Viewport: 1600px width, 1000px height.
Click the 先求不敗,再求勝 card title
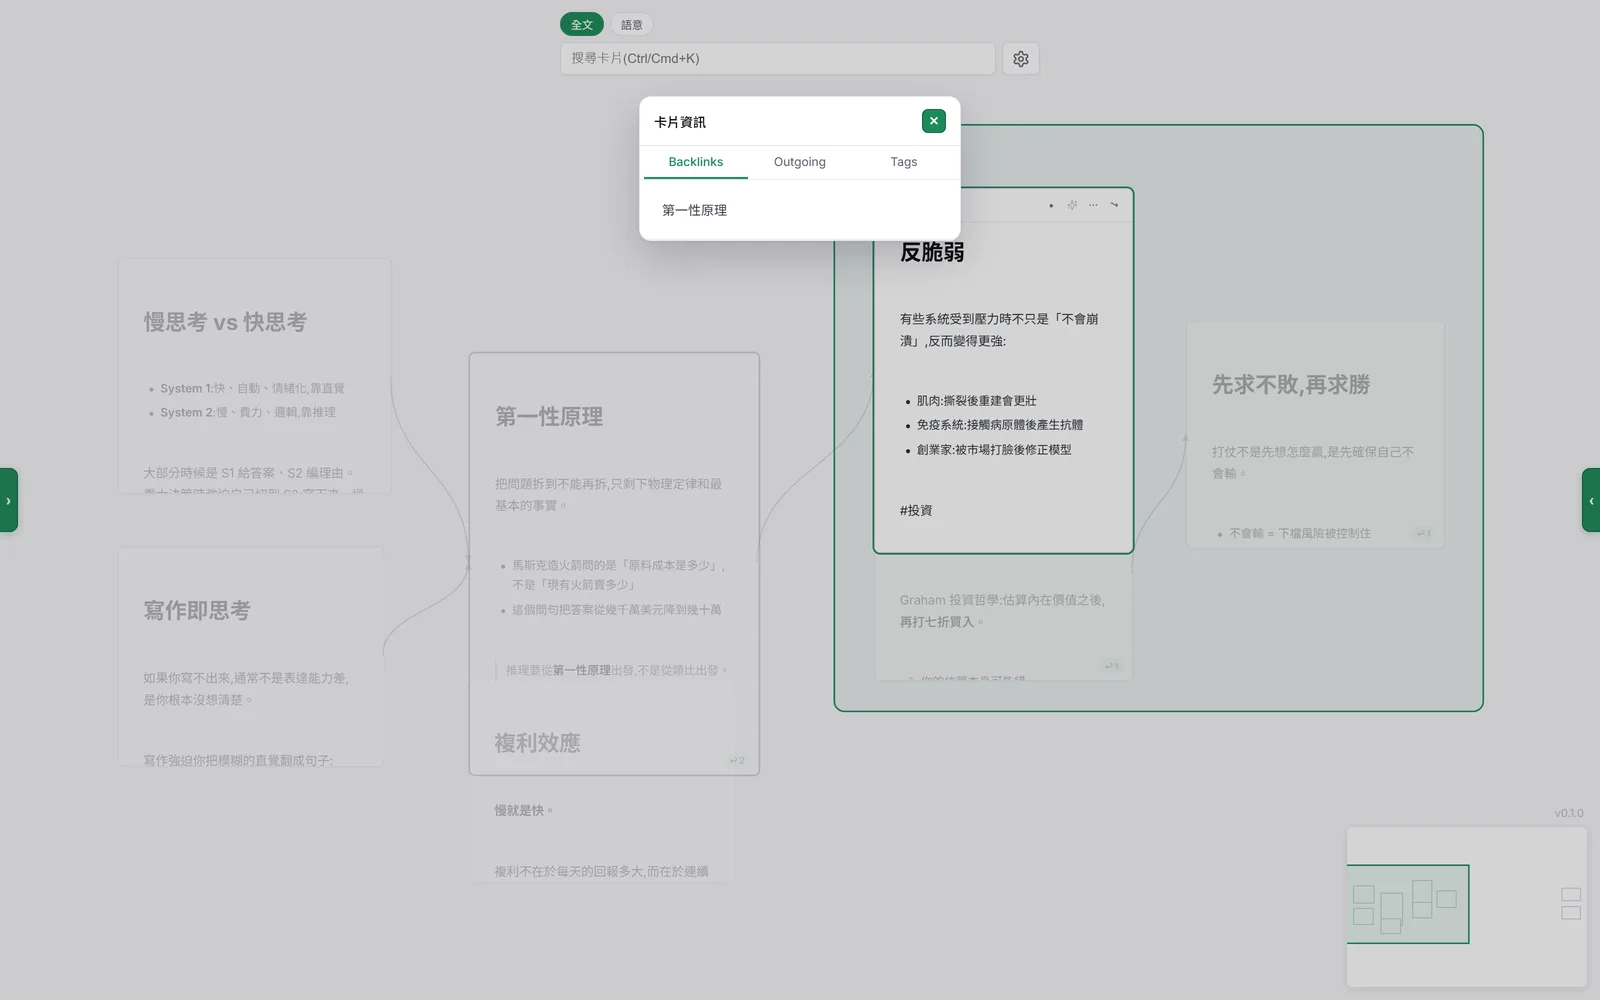coord(1291,385)
